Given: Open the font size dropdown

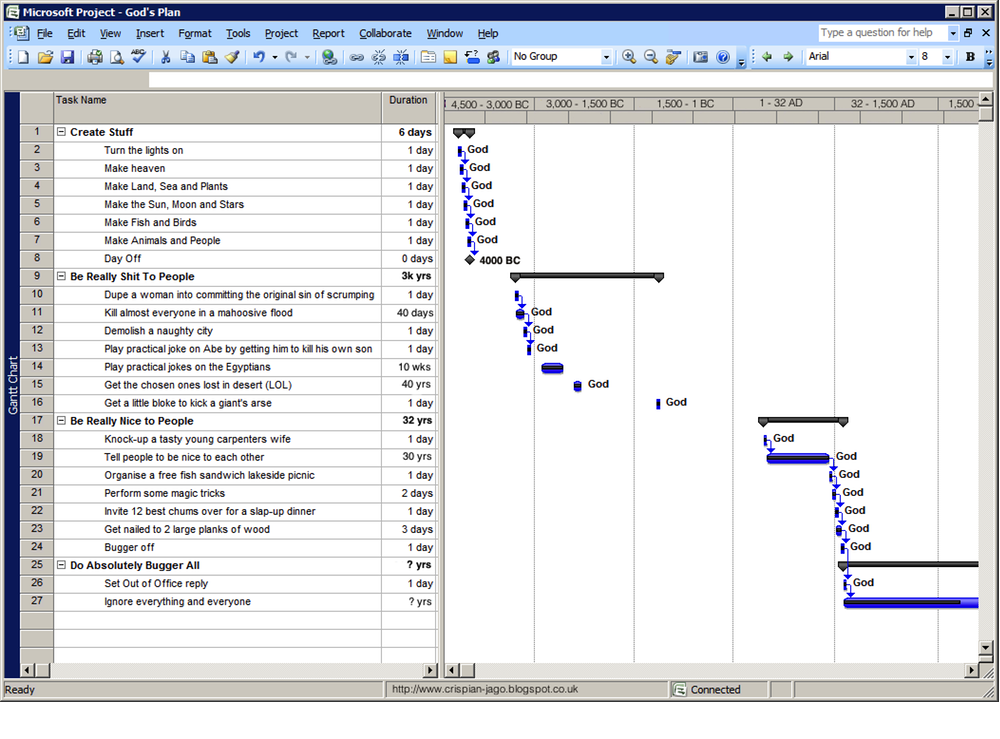Looking at the screenshot, I should pyautogui.click(x=947, y=57).
